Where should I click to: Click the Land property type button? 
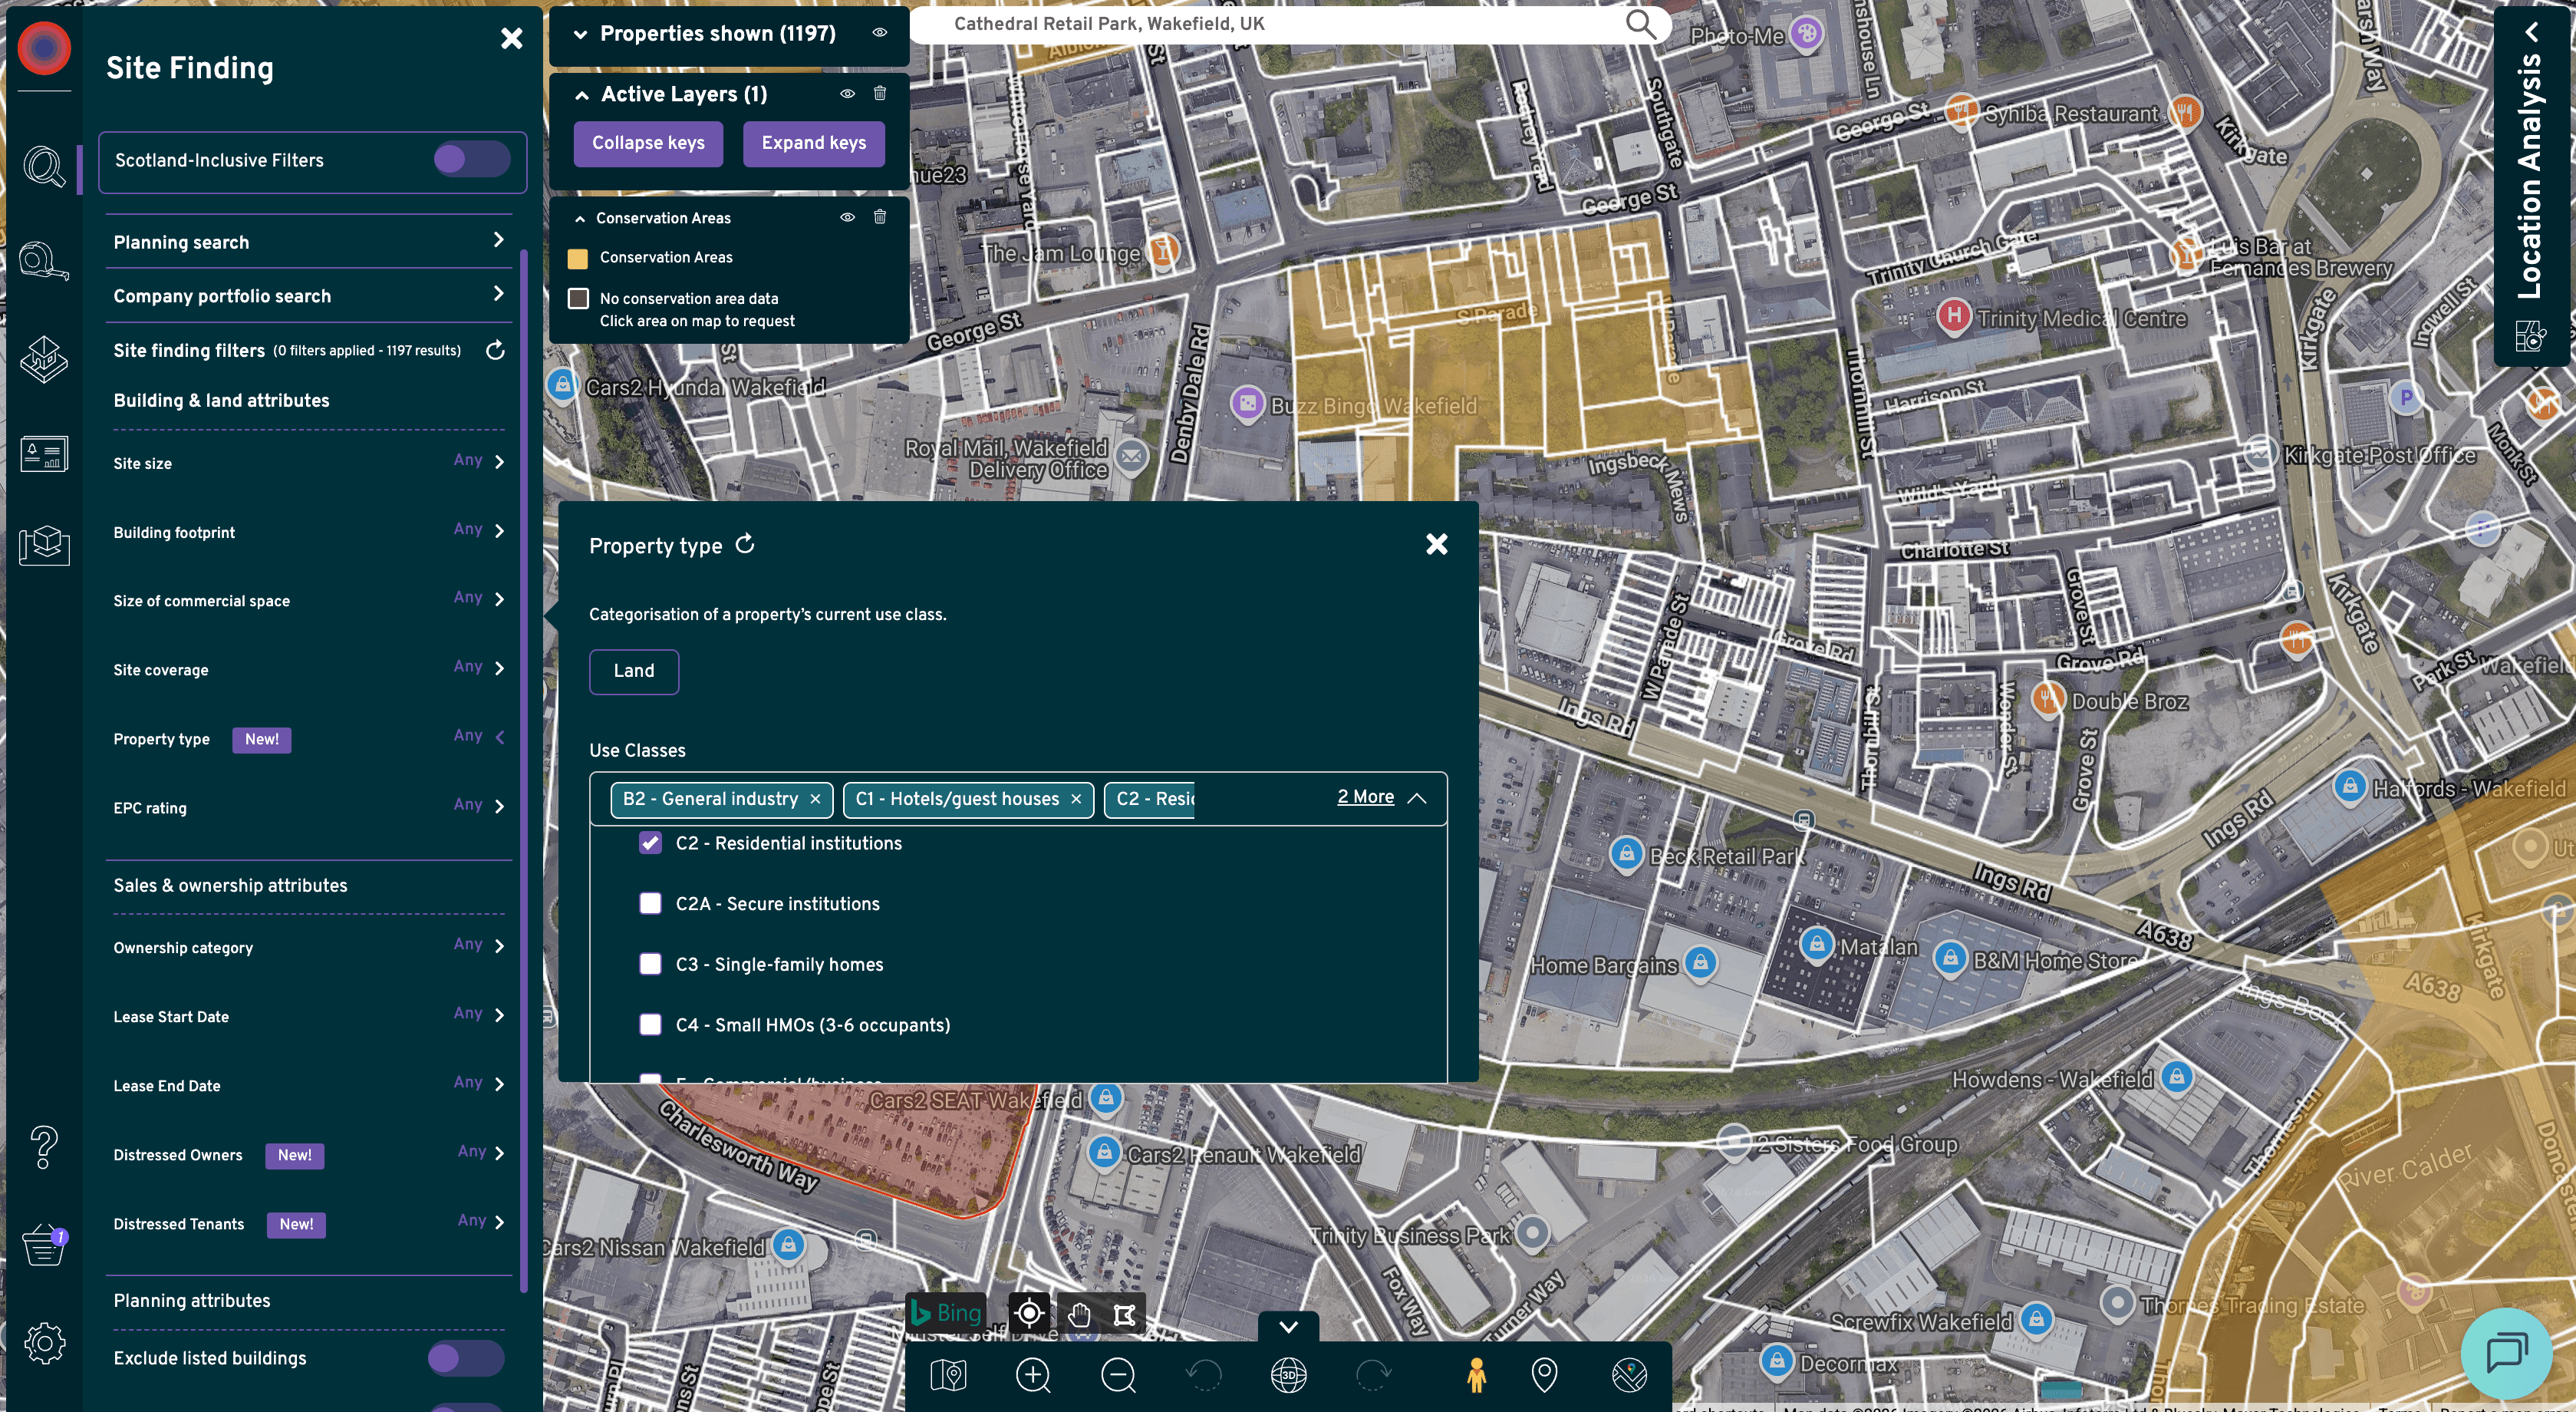(x=633, y=671)
